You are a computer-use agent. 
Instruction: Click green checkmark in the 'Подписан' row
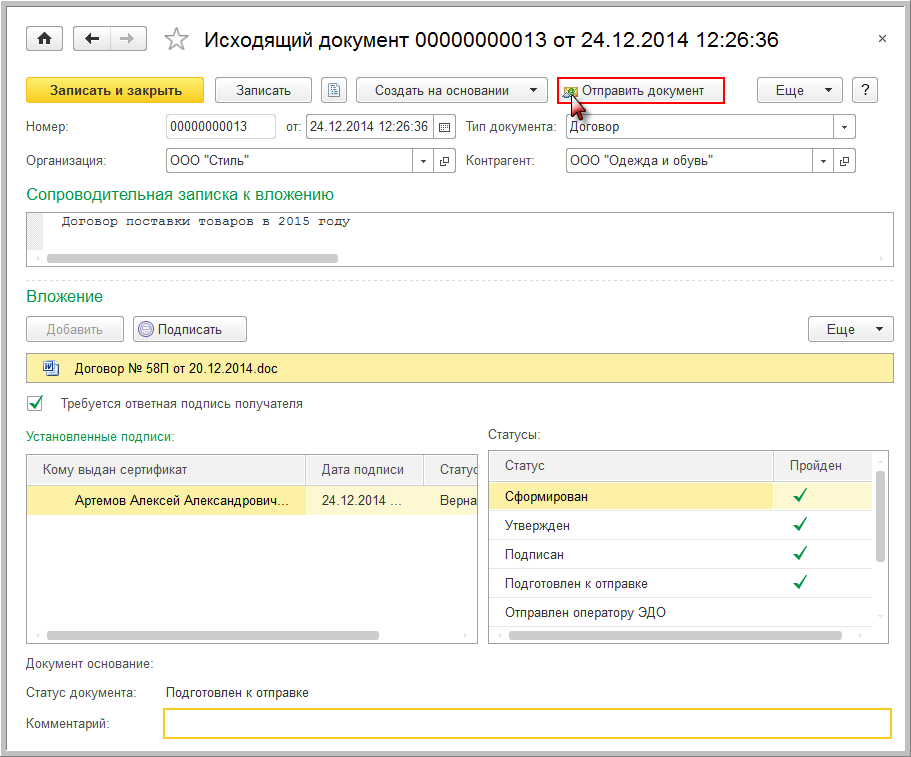[800, 553]
